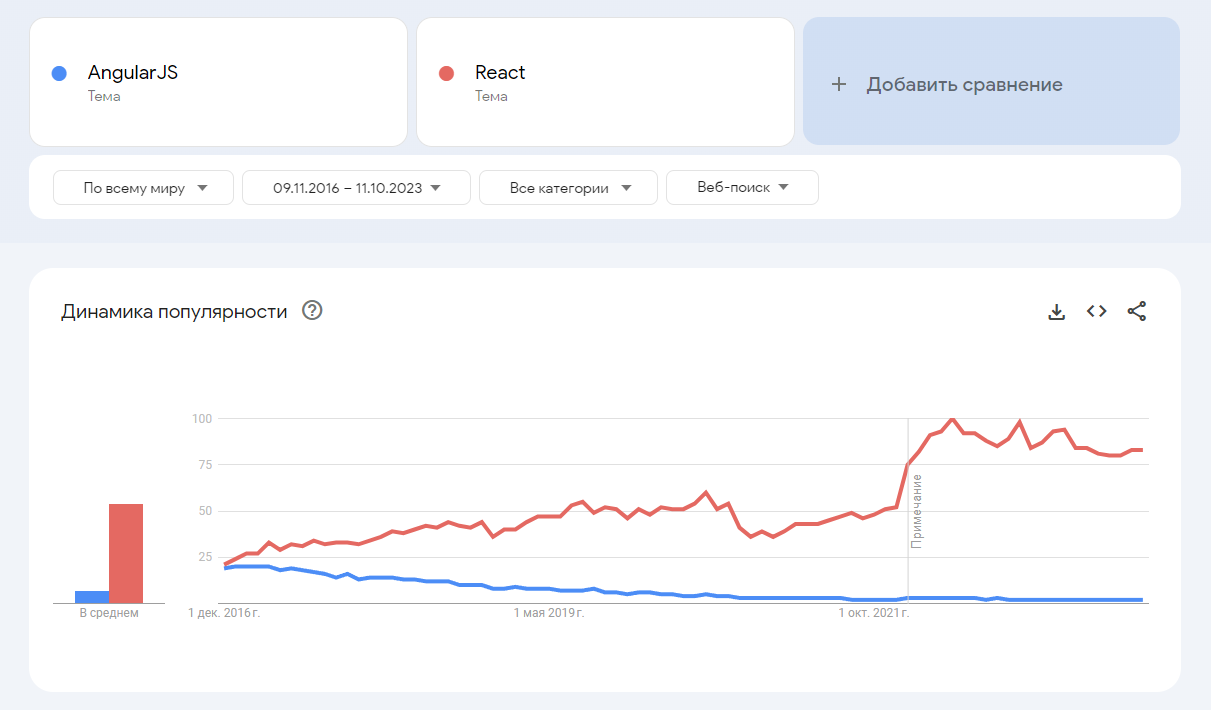Click the 100 value on the y-axis
Image resolution: width=1211 pixels, height=710 pixels.
pyautogui.click(x=201, y=418)
